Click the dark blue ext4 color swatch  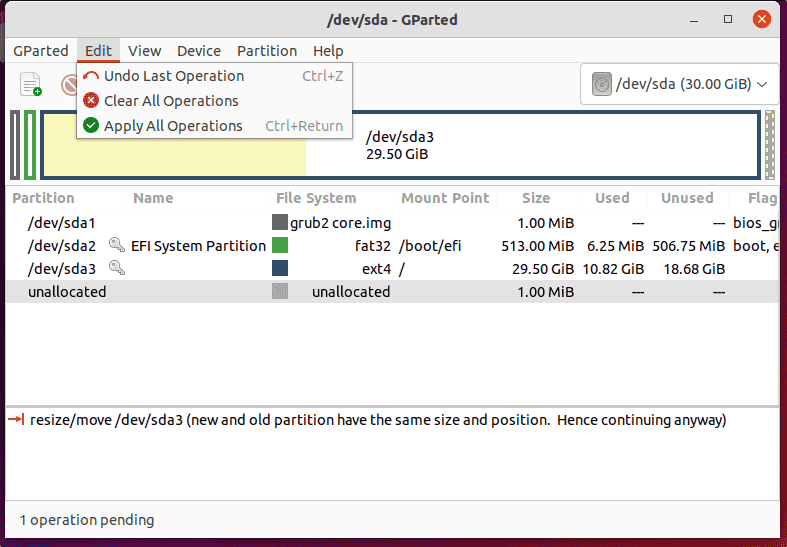280,268
